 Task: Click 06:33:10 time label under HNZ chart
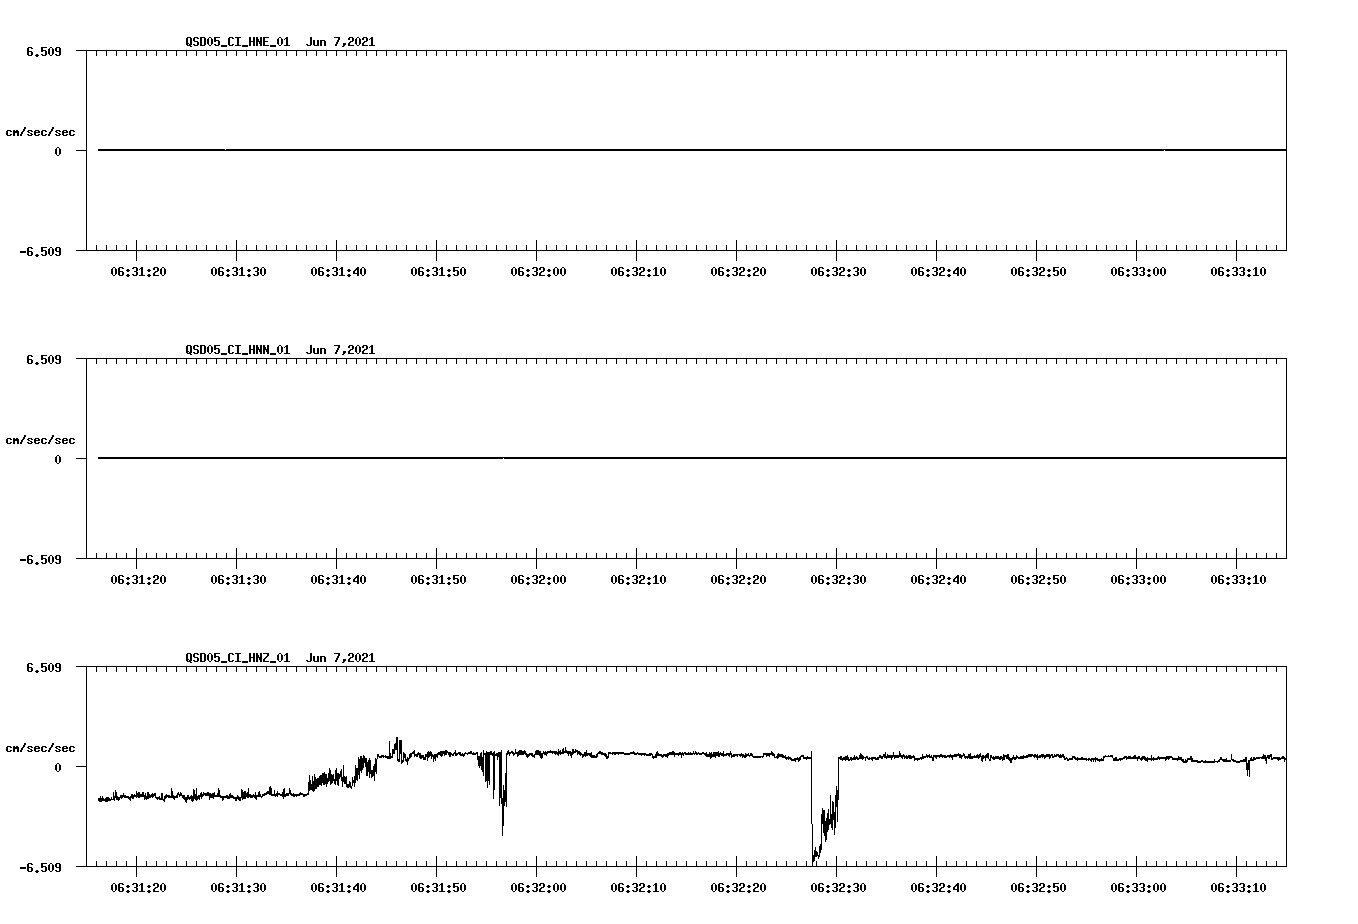pyautogui.click(x=1238, y=888)
